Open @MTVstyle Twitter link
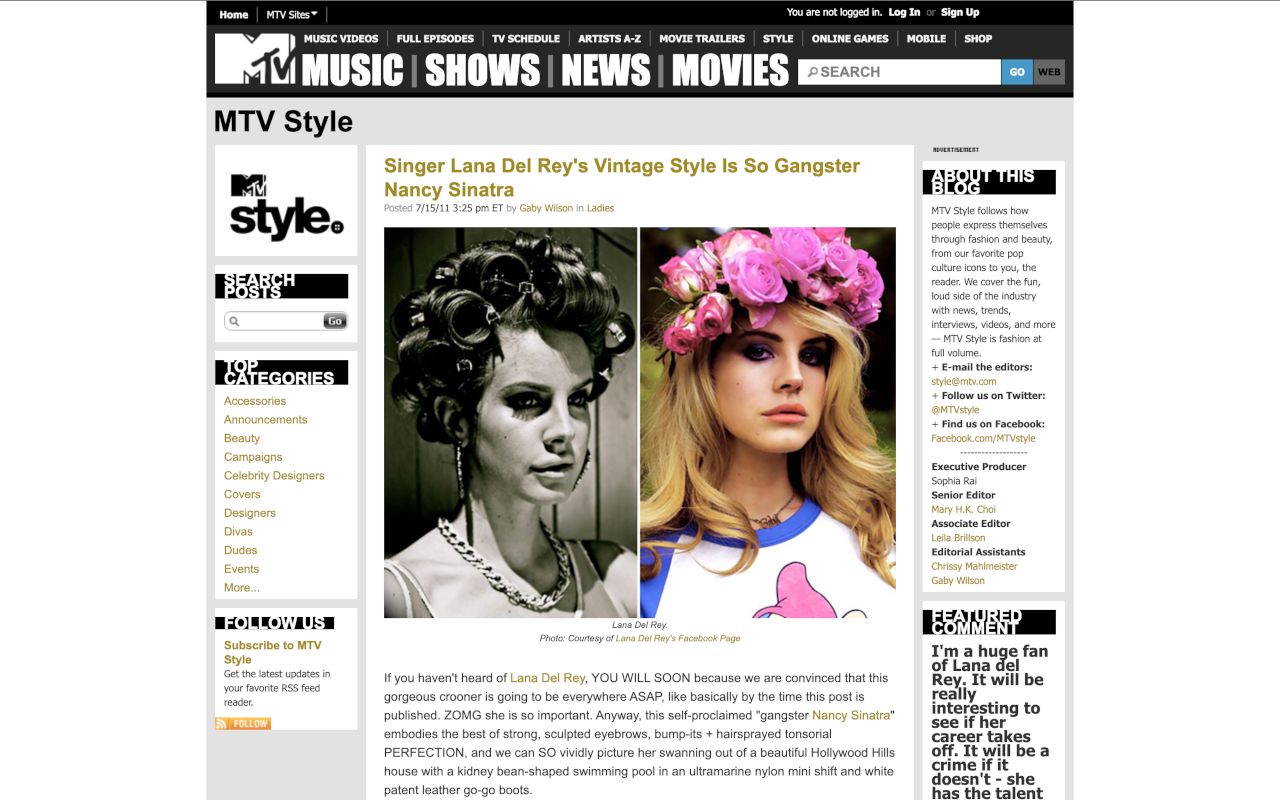Image resolution: width=1280 pixels, height=800 pixels. click(955, 410)
